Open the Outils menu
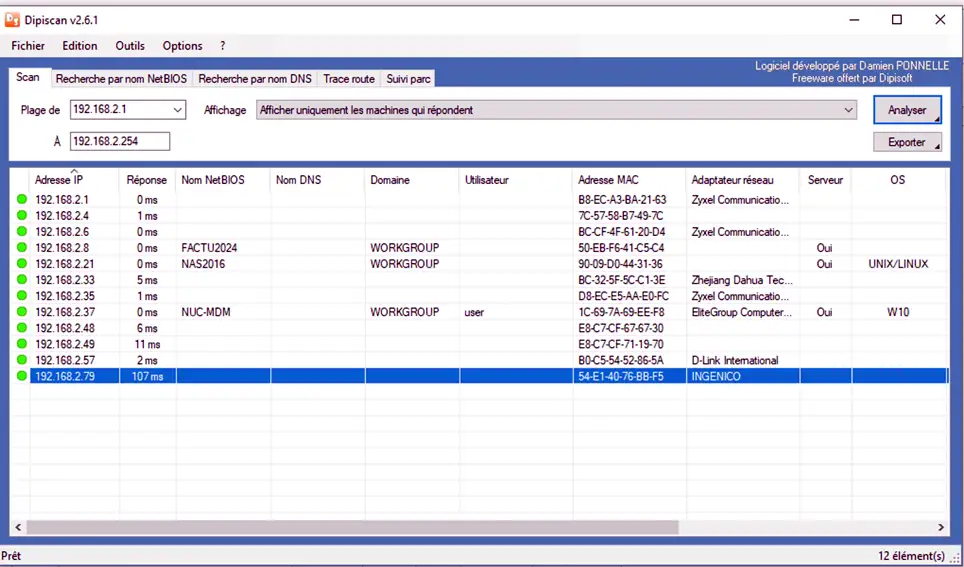Viewport: 964px width, 567px height. coord(130,46)
